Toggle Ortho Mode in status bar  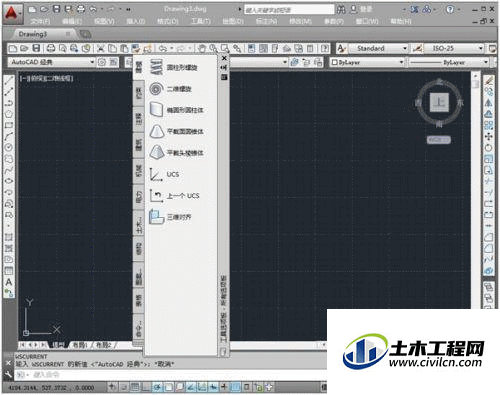click(146, 387)
